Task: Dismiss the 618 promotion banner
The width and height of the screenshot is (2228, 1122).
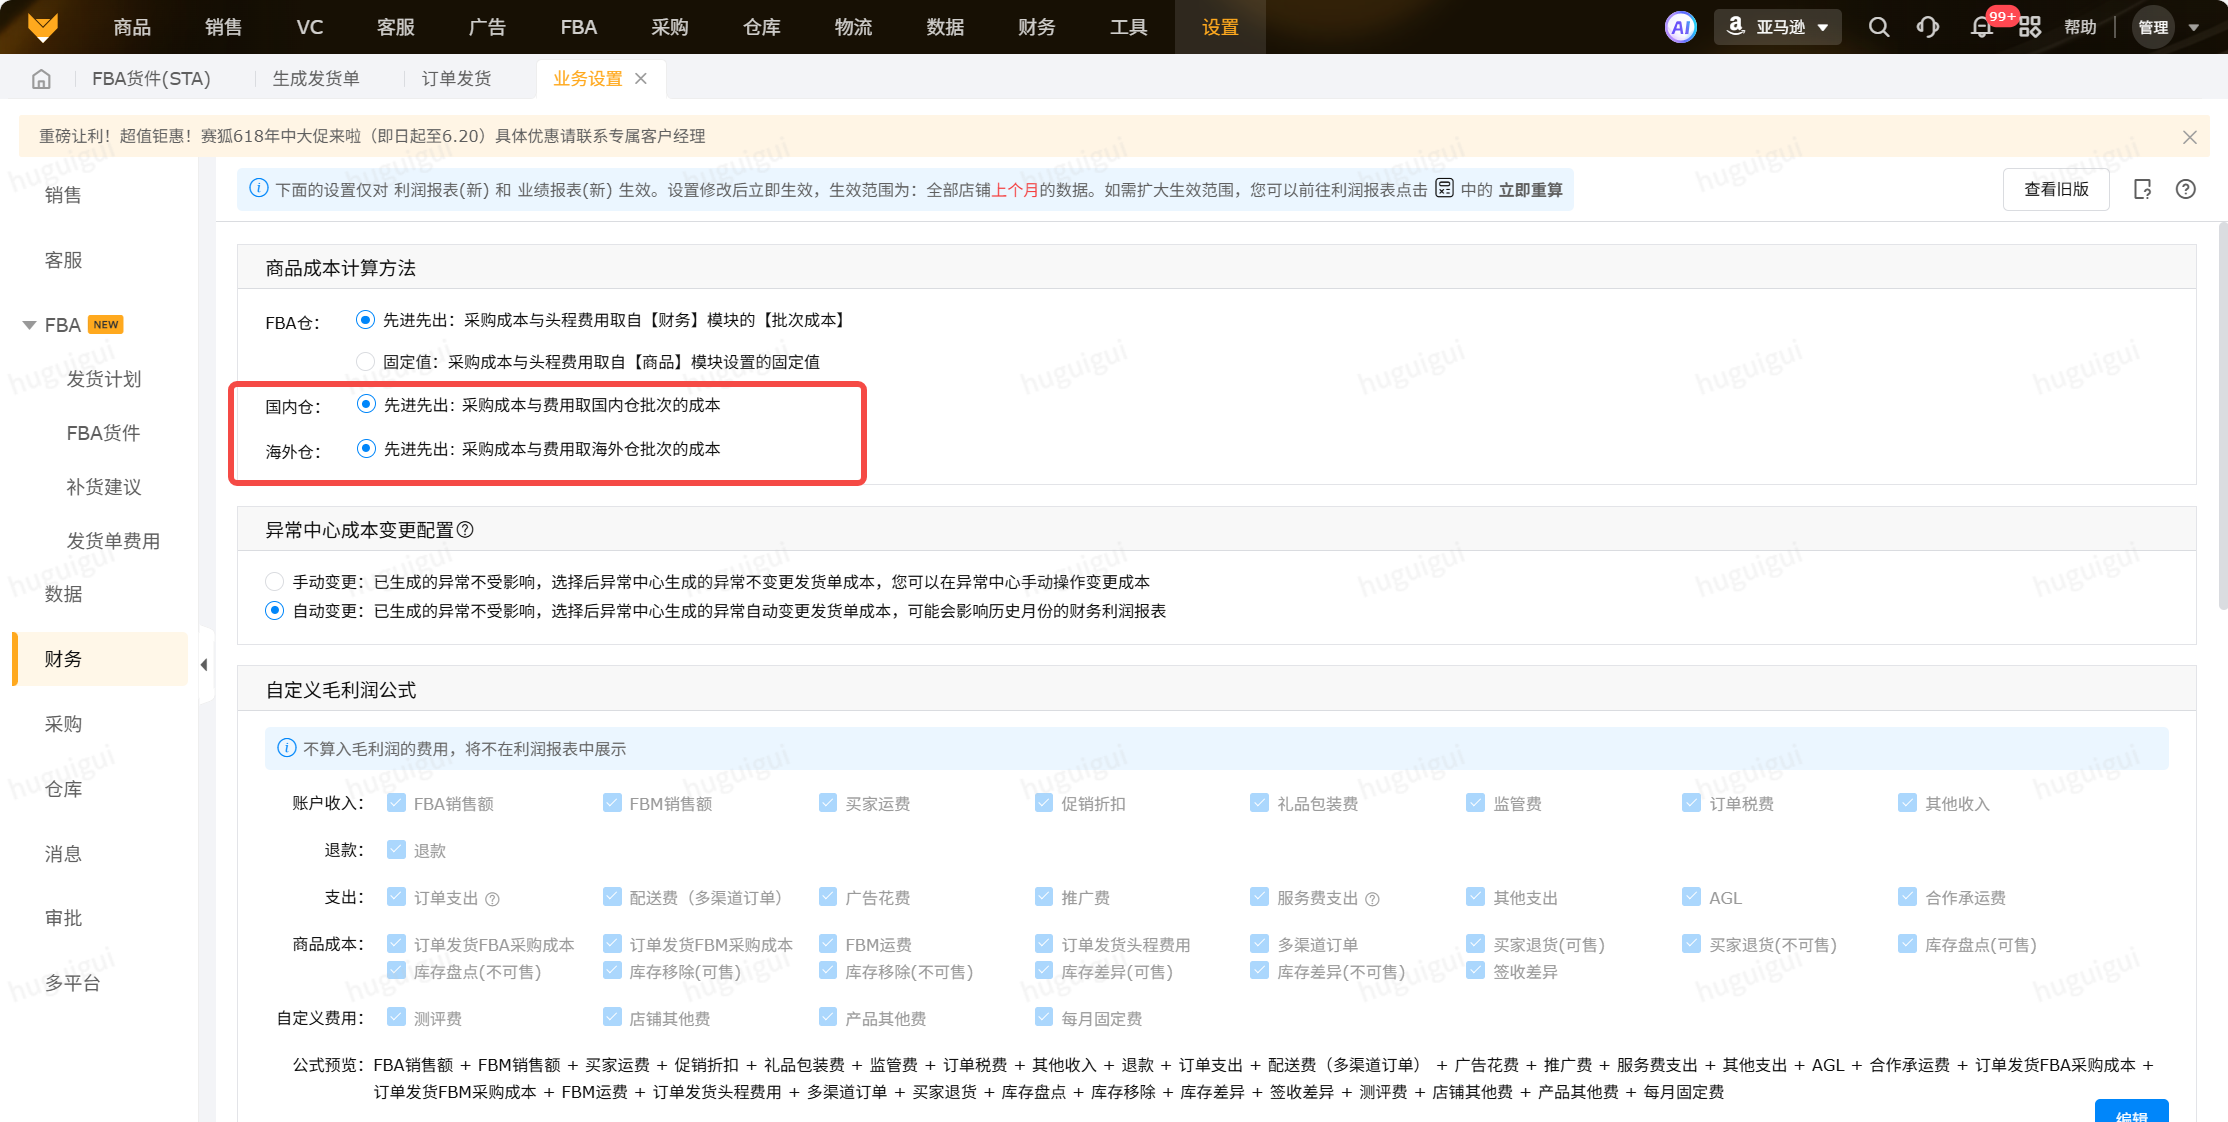Action: tap(2189, 137)
